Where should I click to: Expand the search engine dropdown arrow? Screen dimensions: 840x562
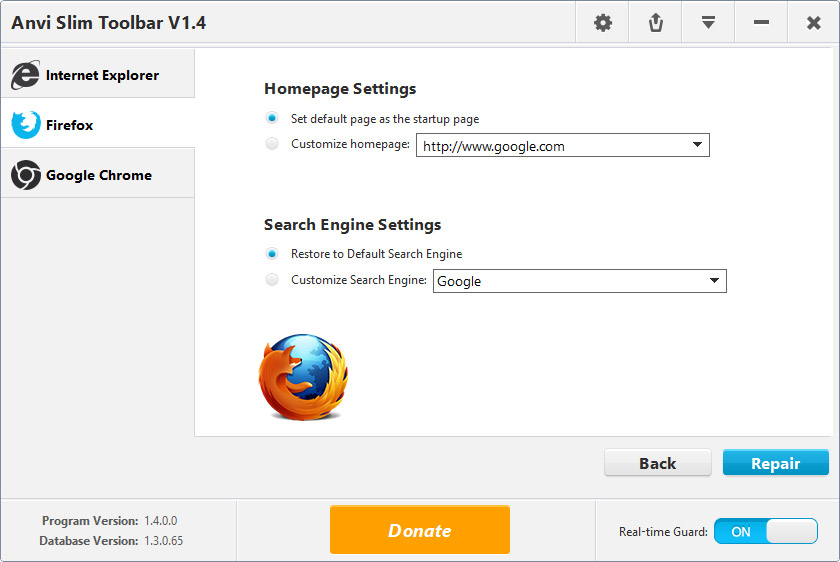click(714, 281)
